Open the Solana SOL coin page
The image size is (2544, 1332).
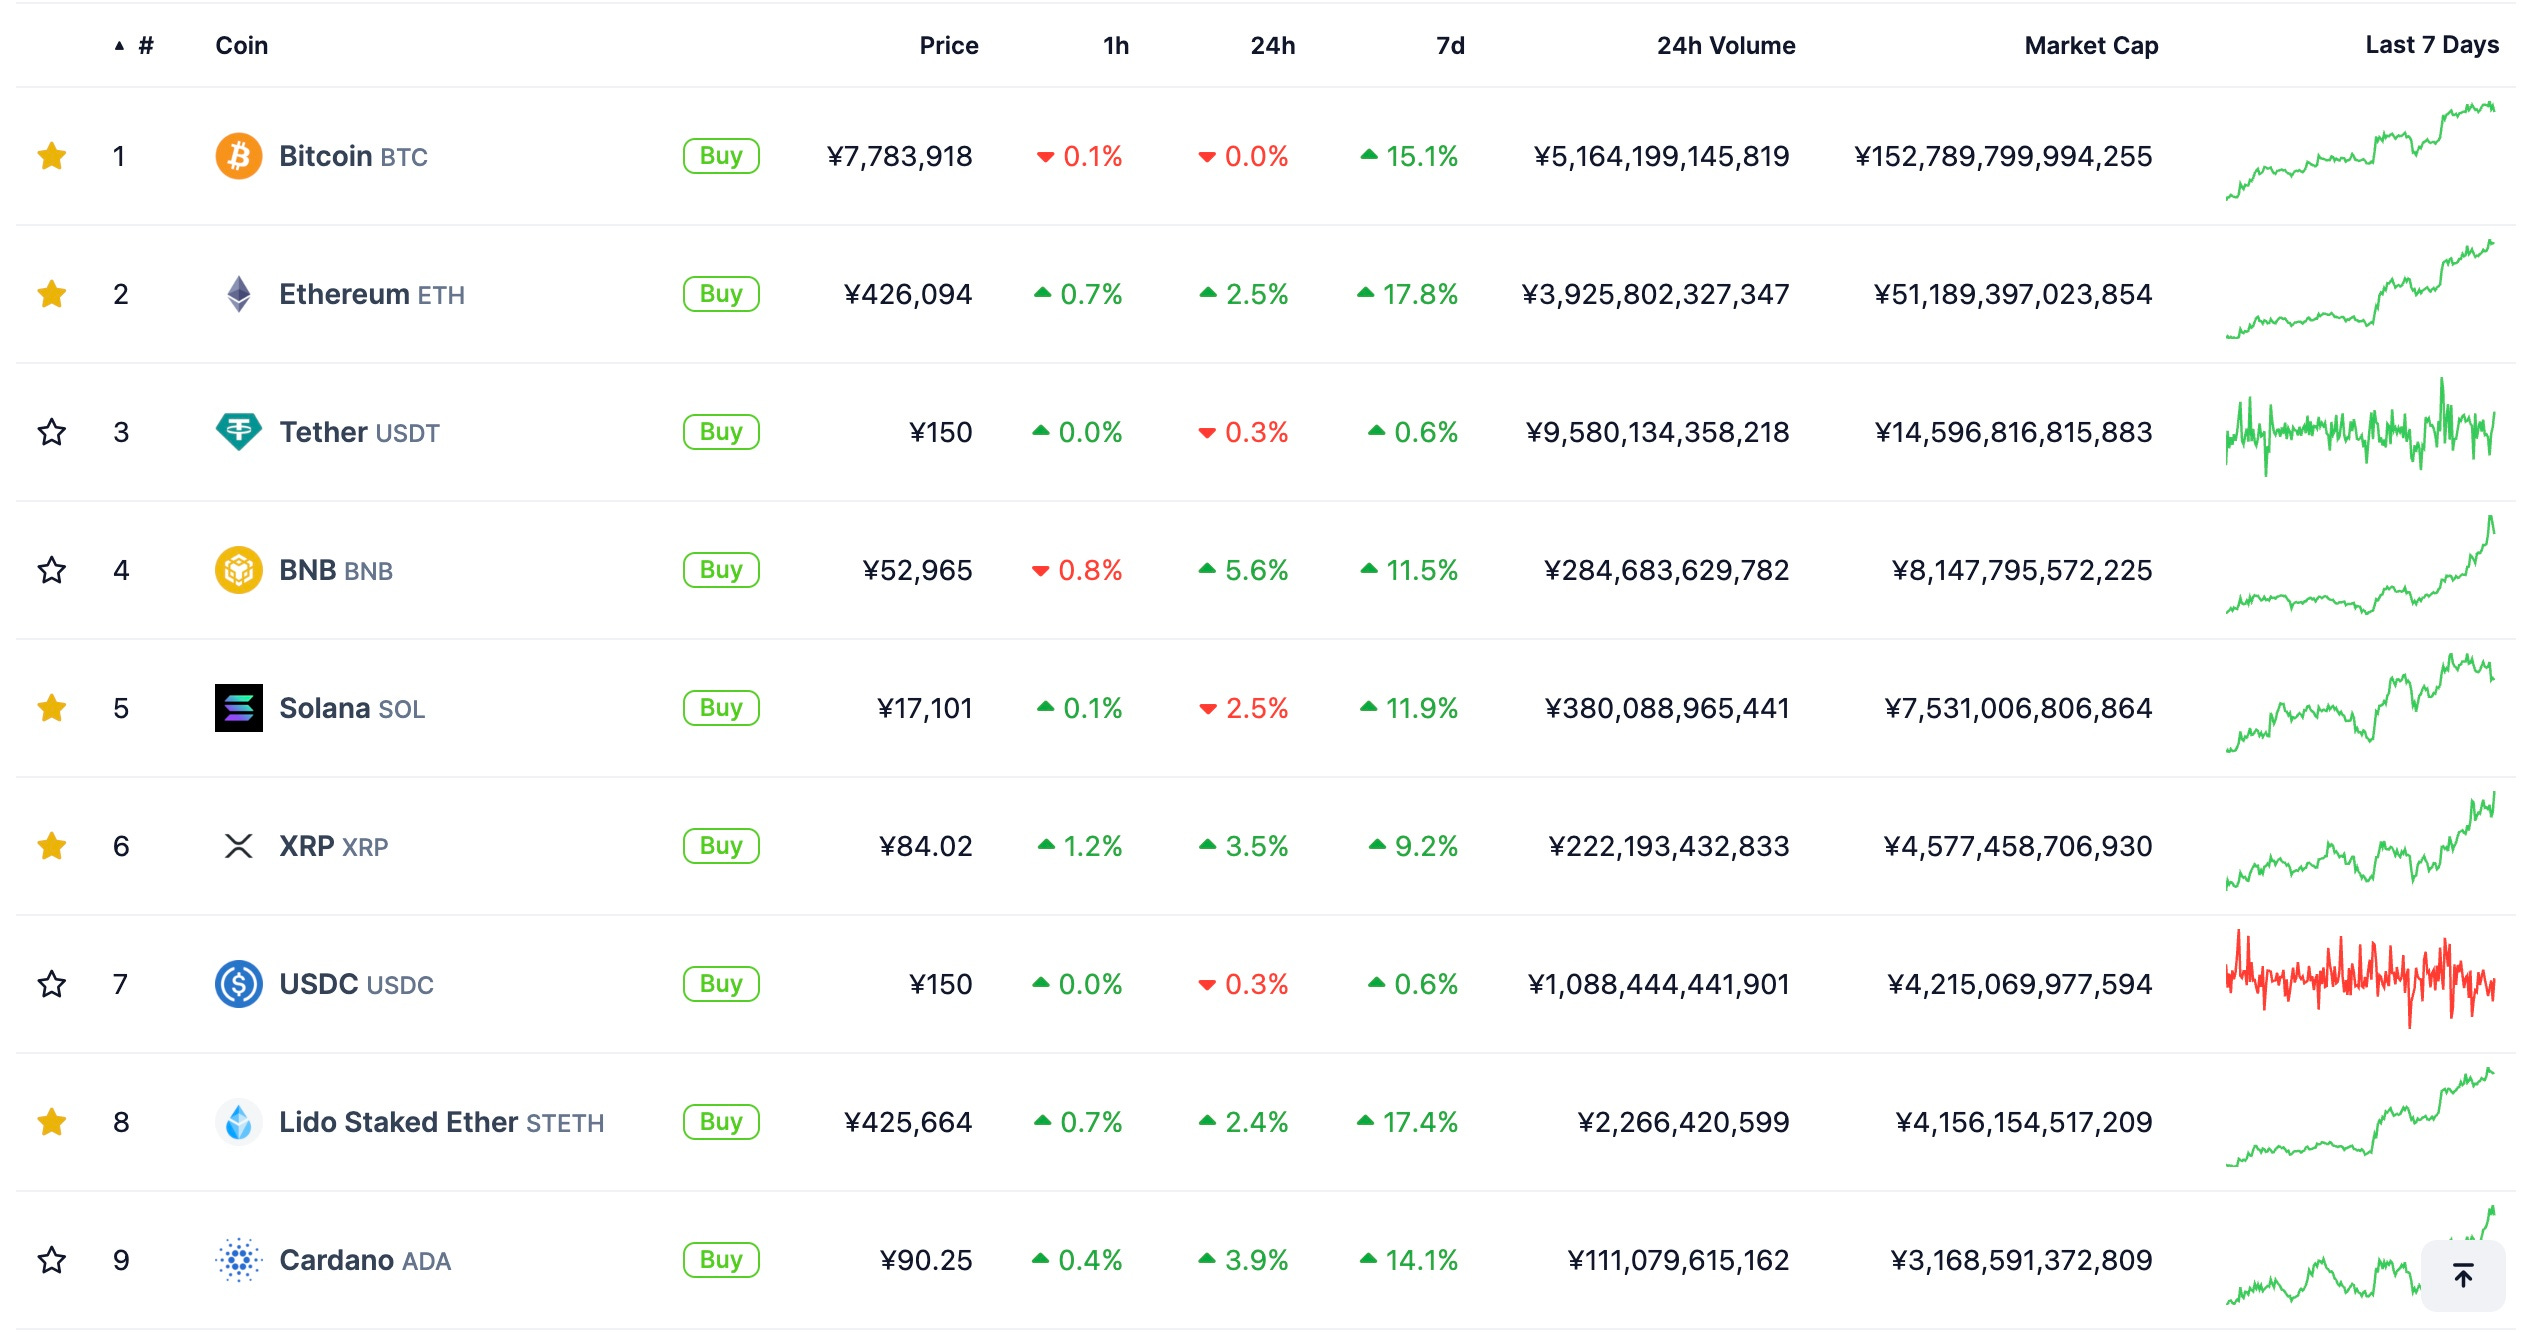[352, 708]
